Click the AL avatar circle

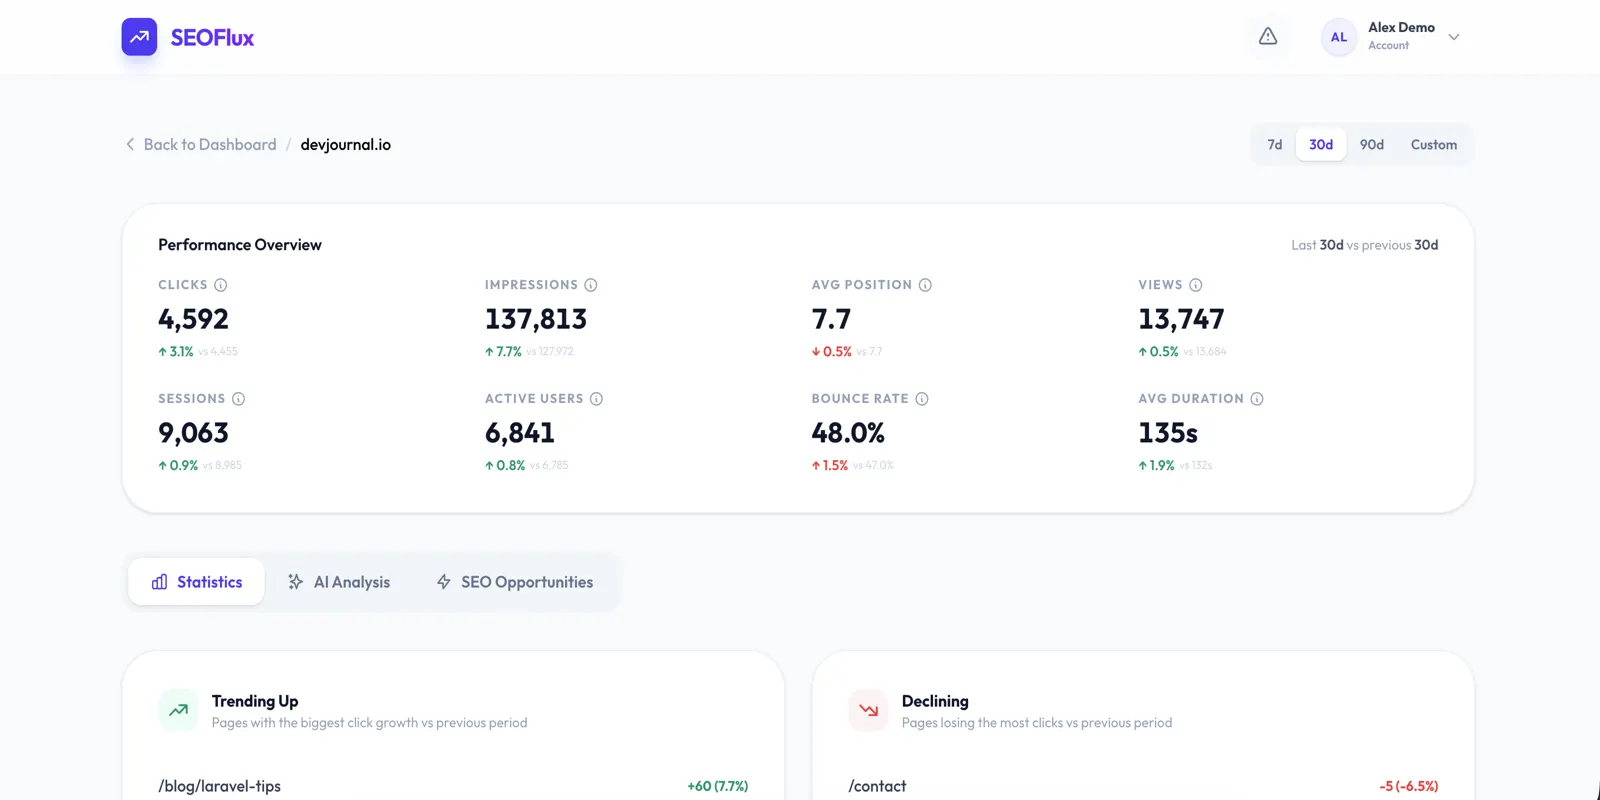click(1338, 37)
